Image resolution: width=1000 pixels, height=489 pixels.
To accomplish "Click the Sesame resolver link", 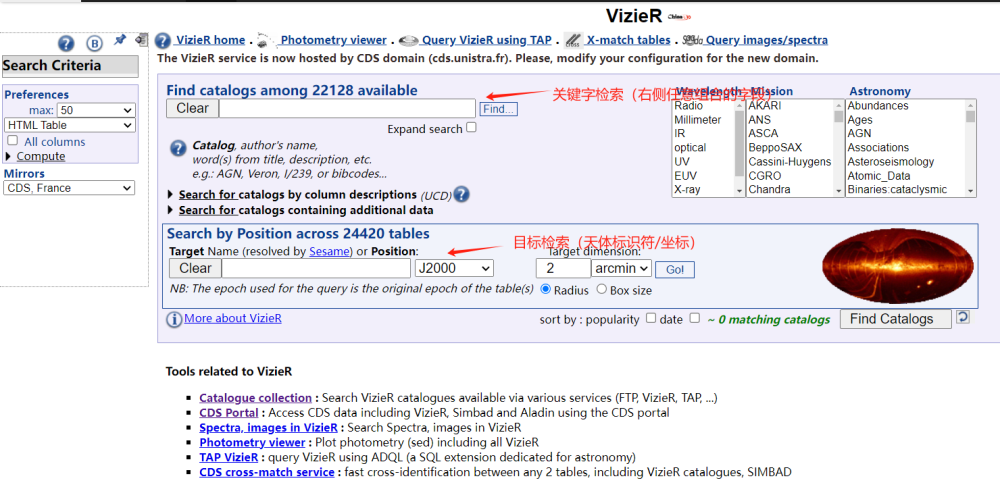I will click(x=330, y=251).
